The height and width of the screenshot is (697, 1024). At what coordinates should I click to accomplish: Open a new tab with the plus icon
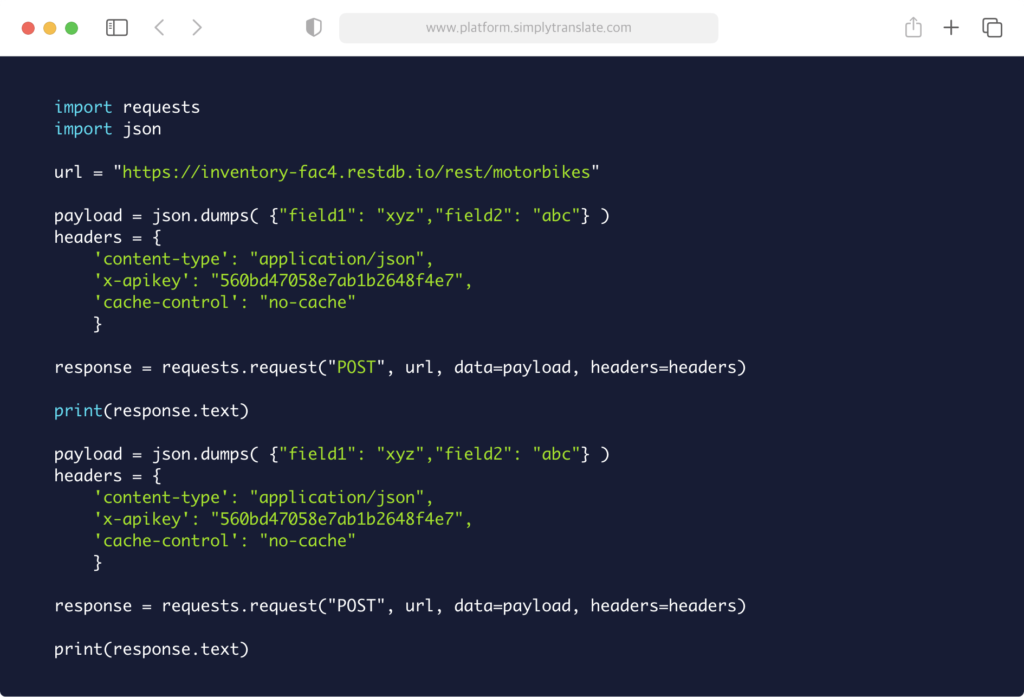click(951, 27)
